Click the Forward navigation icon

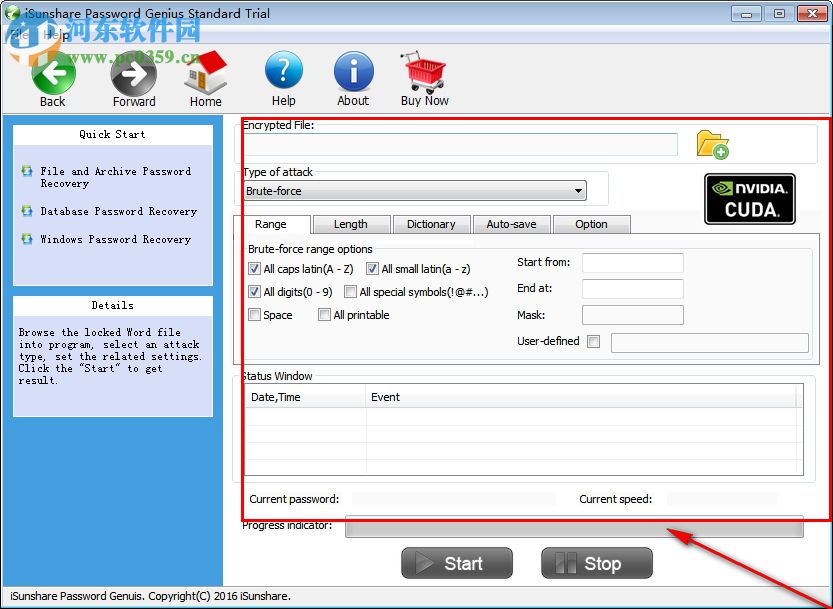tap(133, 73)
